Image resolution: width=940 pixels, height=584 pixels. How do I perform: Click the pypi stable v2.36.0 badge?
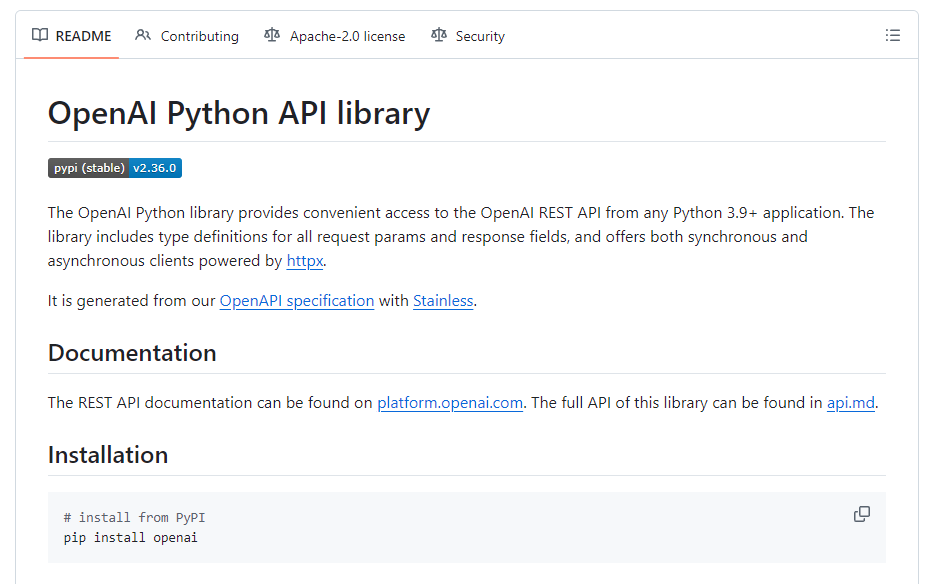pos(115,168)
